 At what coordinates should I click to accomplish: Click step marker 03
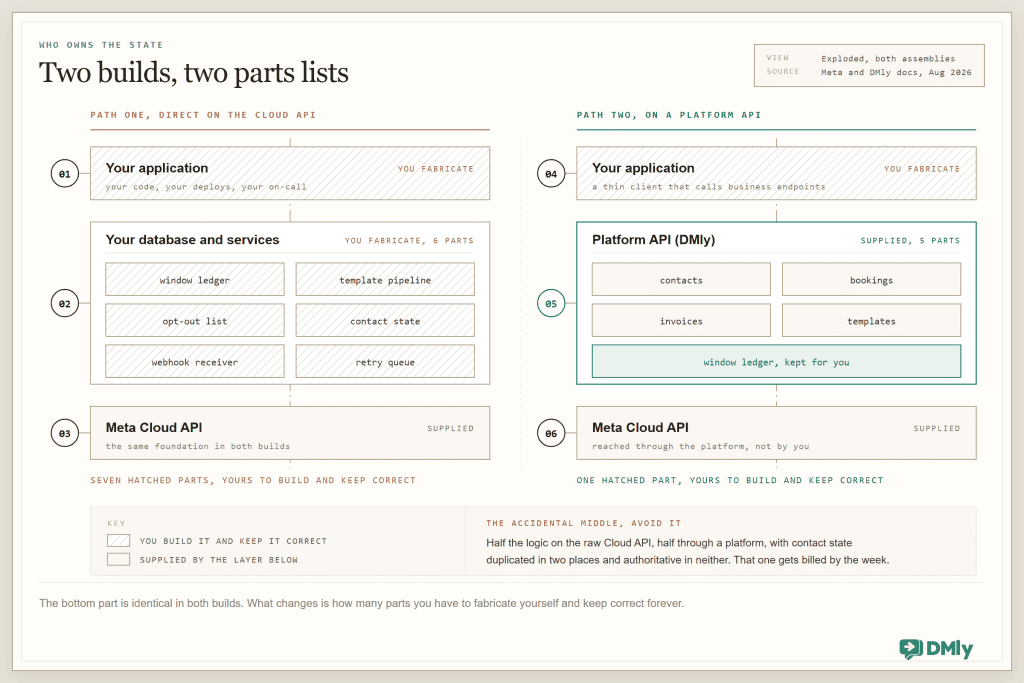pos(65,433)
